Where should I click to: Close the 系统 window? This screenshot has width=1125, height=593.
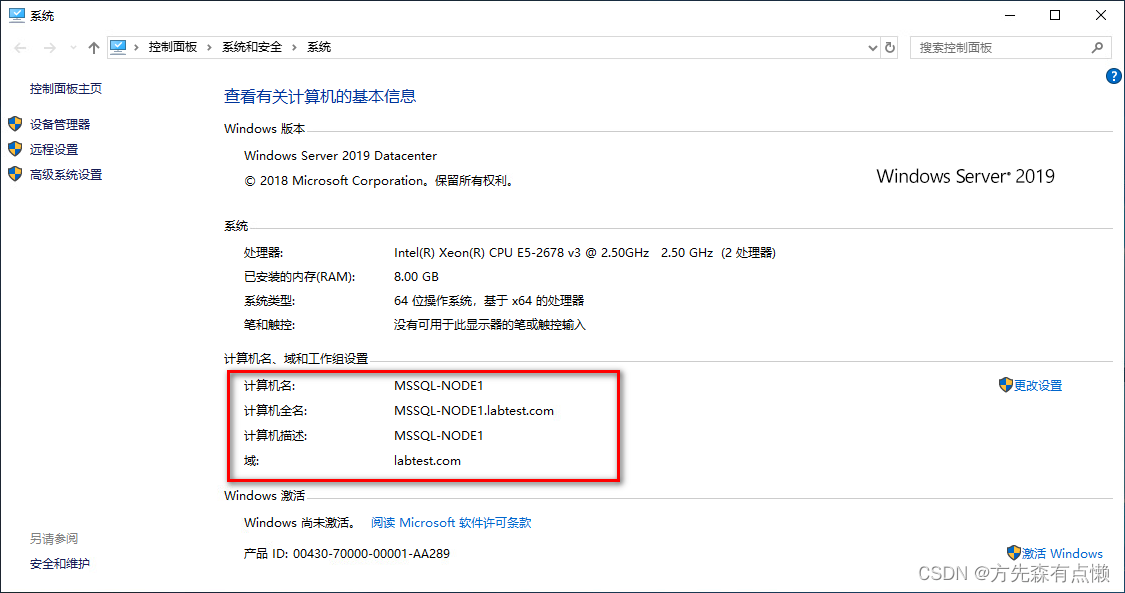[x=1101, y=15]
